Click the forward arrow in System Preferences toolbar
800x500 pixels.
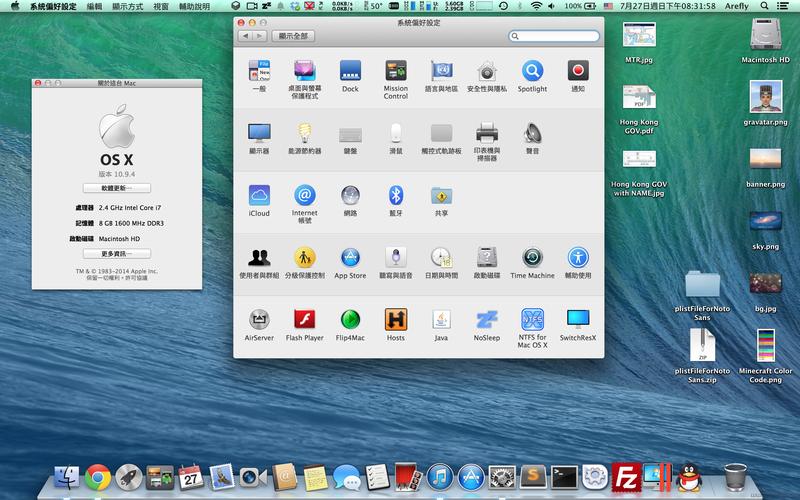(x=260, y=36)
